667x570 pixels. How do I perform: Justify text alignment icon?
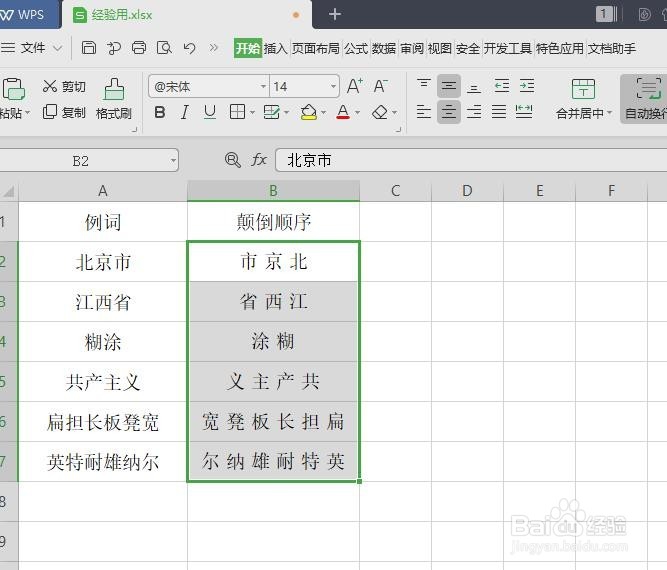499,112
